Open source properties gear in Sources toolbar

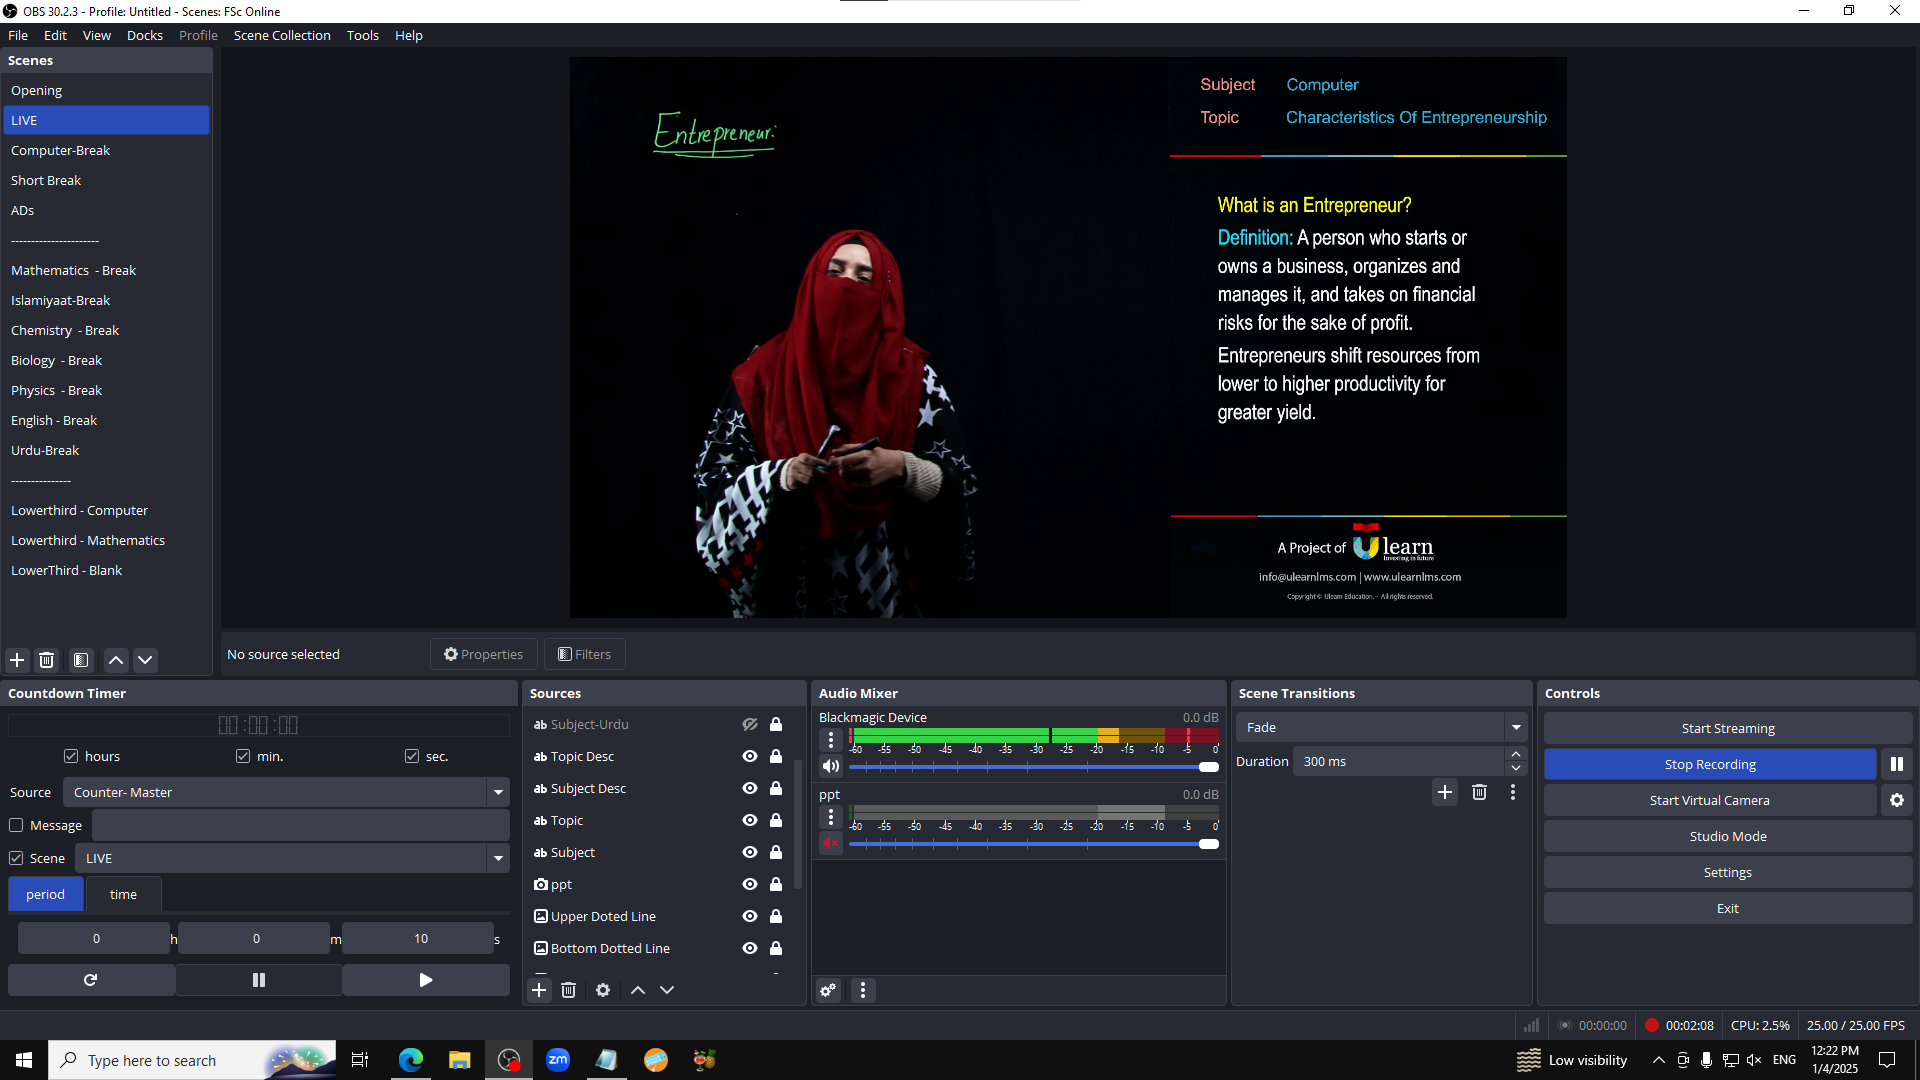[x=603, y=990]
